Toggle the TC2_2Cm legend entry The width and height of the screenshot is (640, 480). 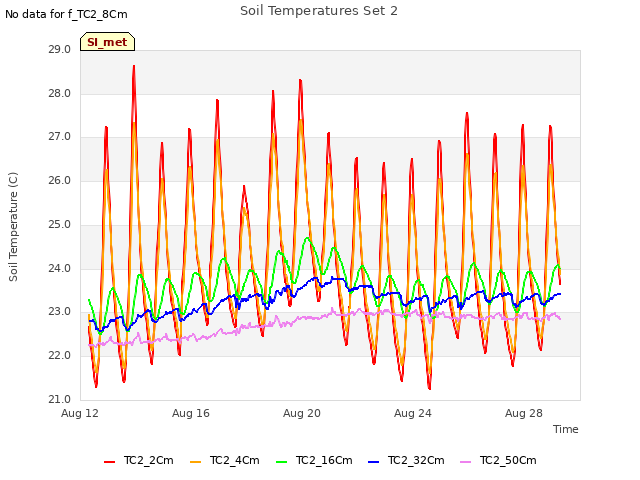[139, 461]
